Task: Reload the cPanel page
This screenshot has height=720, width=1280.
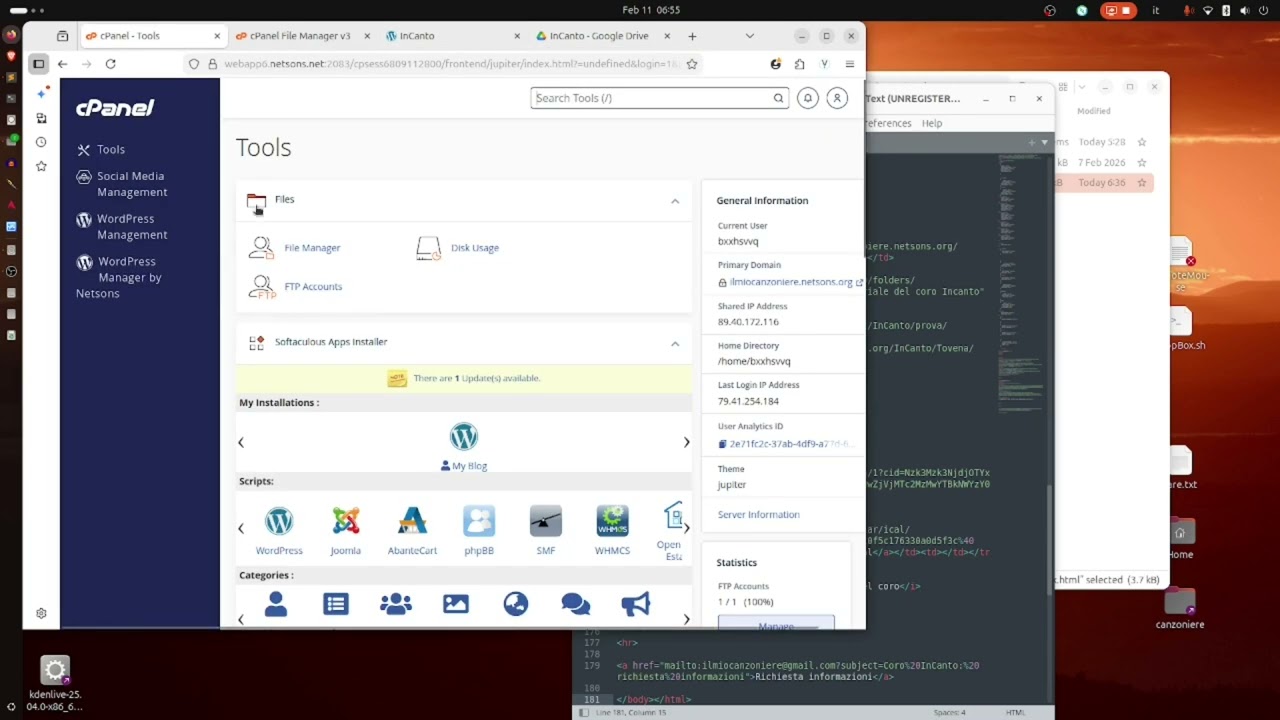Action: 110,64
